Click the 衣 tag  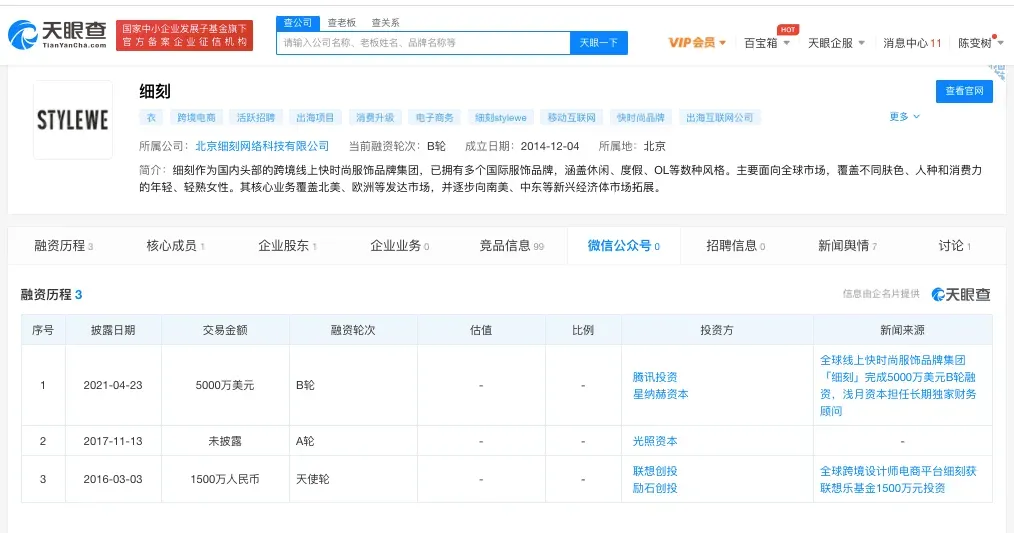point(151,118)
